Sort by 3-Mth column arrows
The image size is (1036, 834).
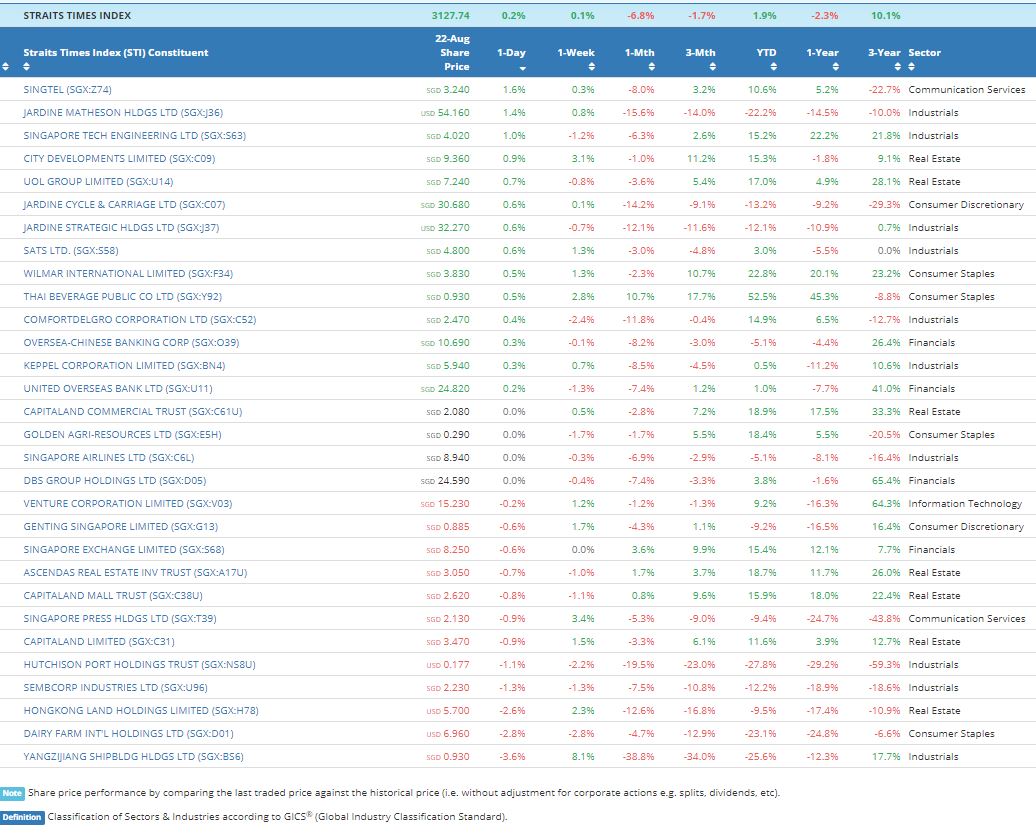pyautogui.click(x=712, y=66)
